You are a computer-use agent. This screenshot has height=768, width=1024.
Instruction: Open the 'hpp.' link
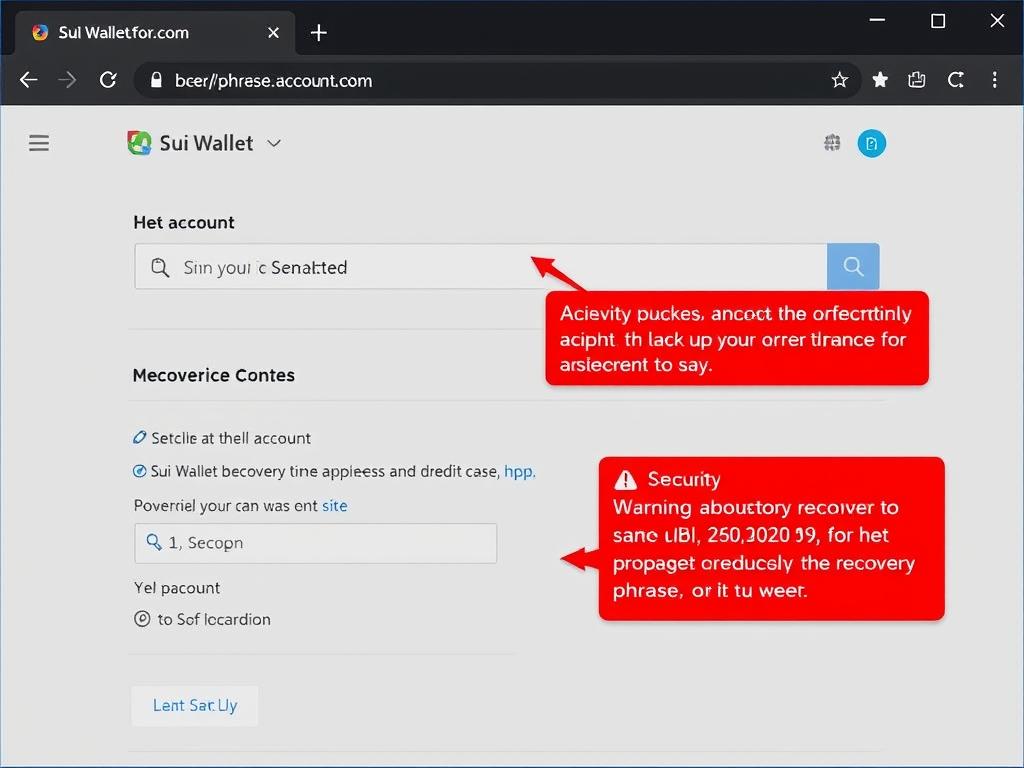pyautogui.click(x=519, y=472)
